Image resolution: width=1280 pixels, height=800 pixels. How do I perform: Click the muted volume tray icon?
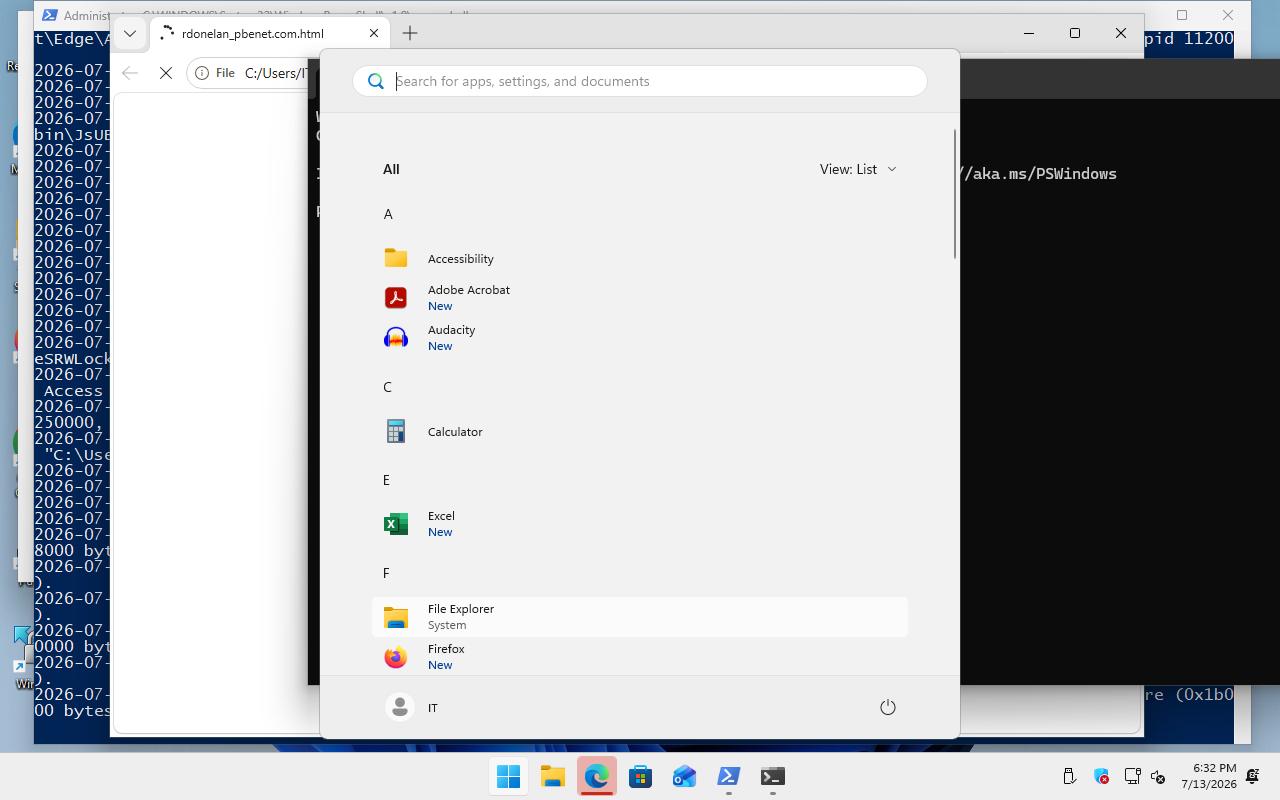tap(1158, 776)
